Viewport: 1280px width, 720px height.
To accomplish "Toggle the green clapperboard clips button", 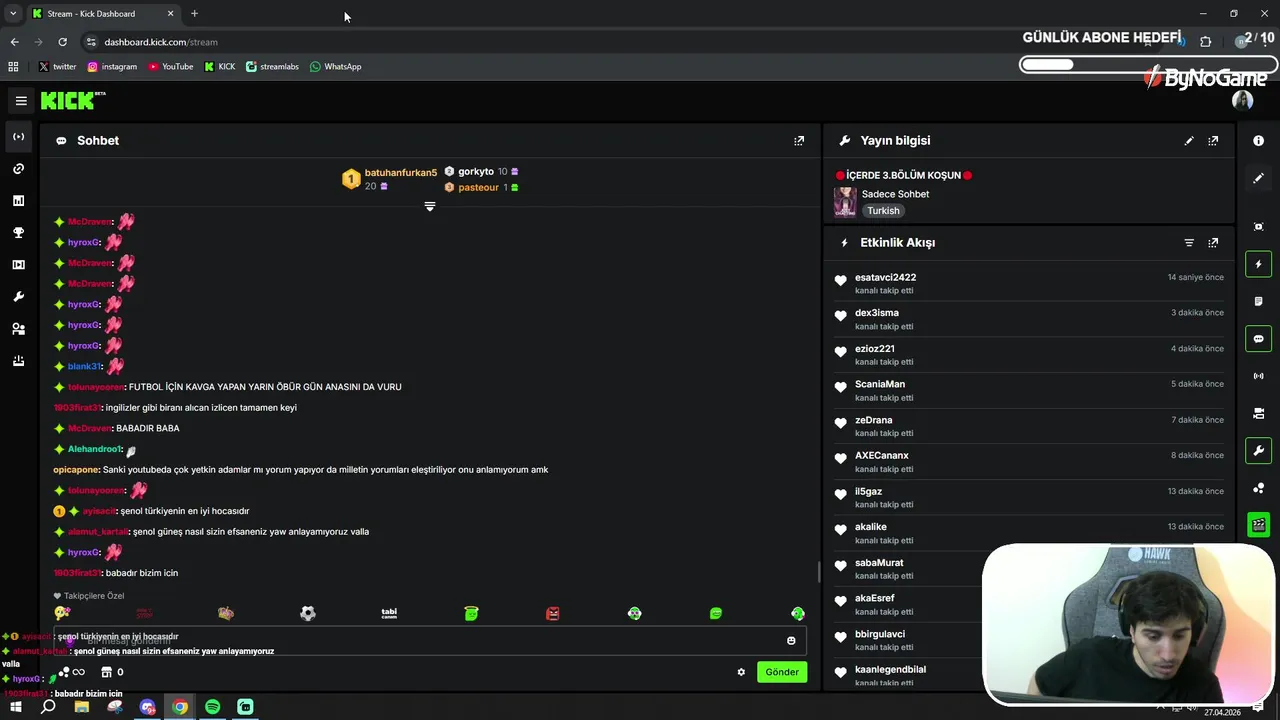I will (x=1258, y=525).
